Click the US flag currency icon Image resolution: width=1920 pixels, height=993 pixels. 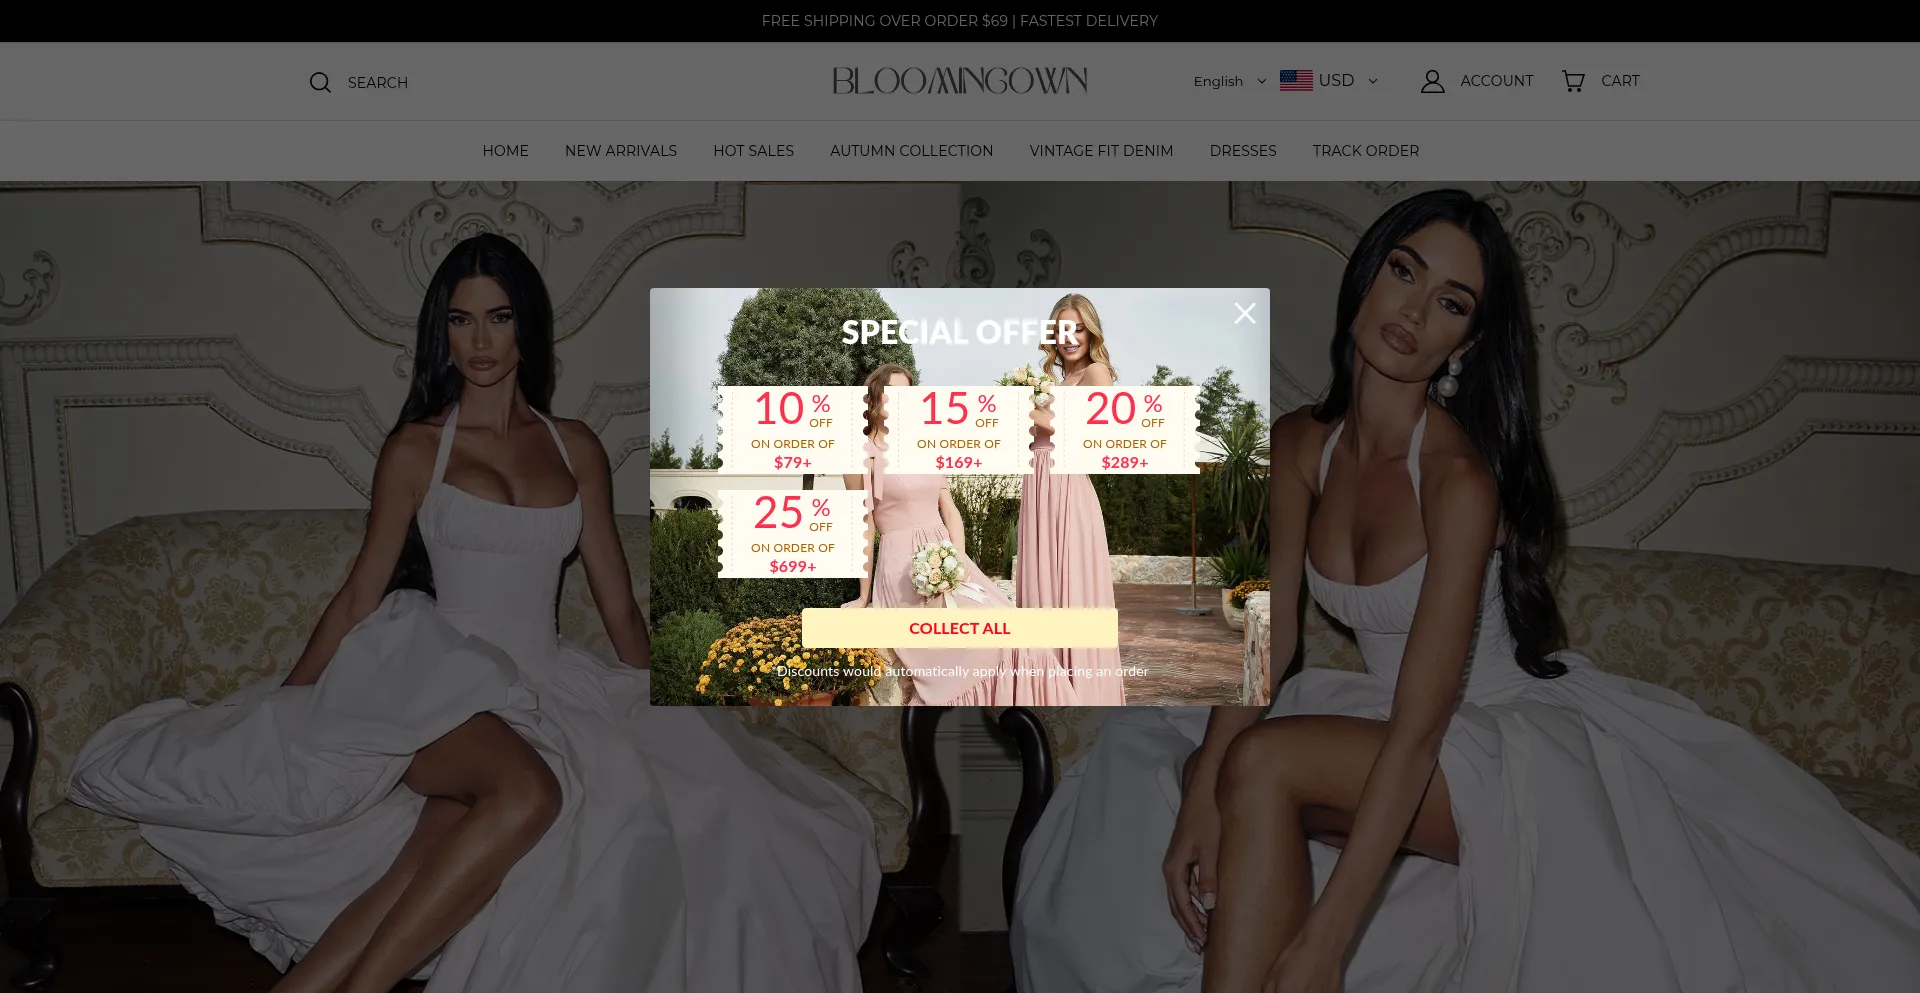point(1296,81)
